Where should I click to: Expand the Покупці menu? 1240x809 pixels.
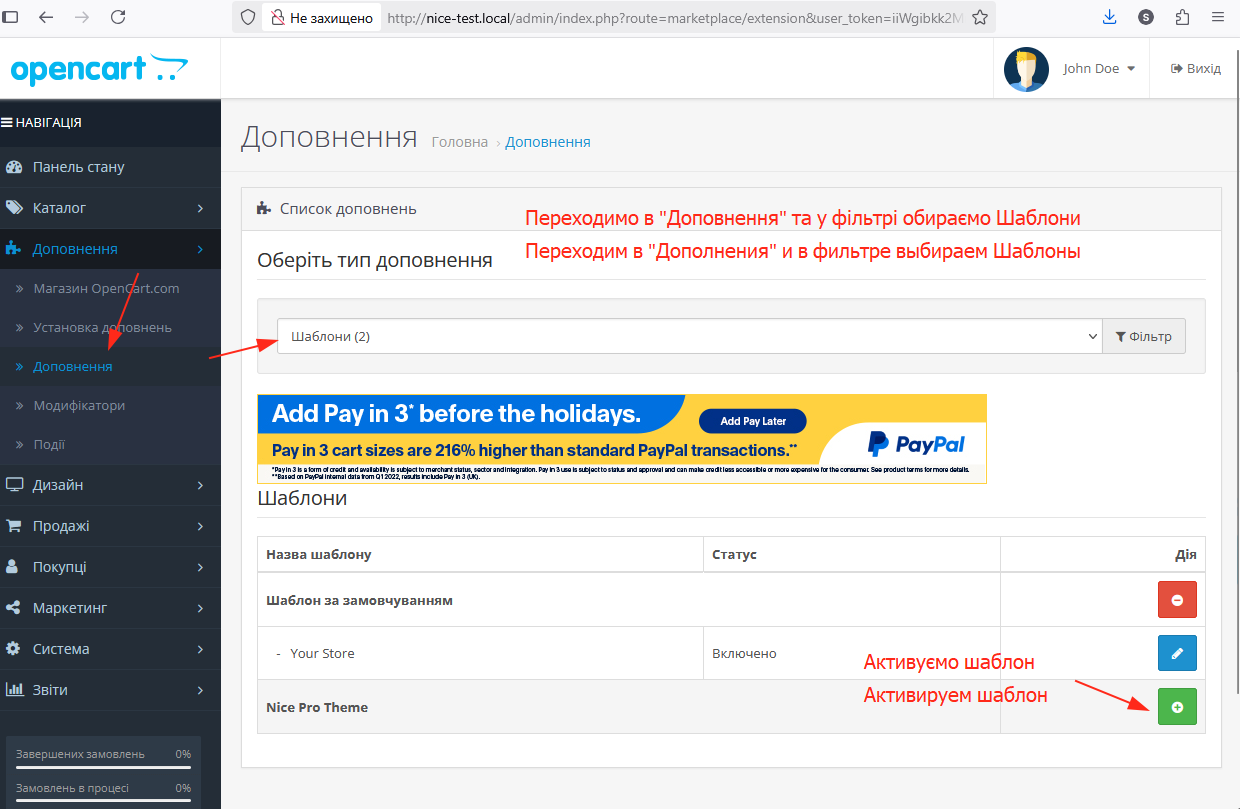pos(110,567)
